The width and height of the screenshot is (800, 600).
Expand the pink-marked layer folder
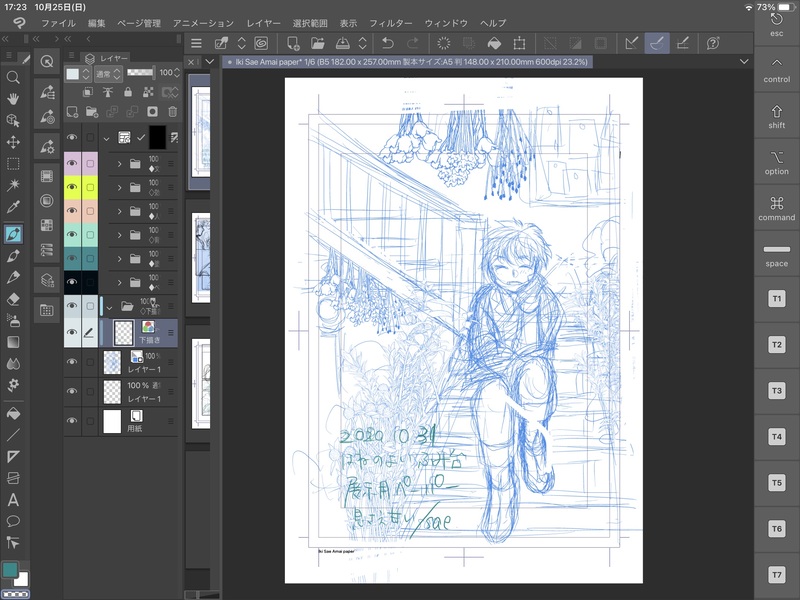click(119, 164)
